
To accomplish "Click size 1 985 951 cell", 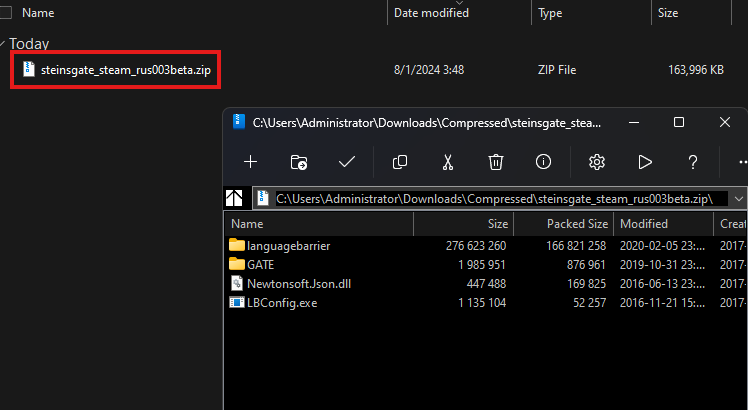I will pyautogui.click(x=482, y=264).
